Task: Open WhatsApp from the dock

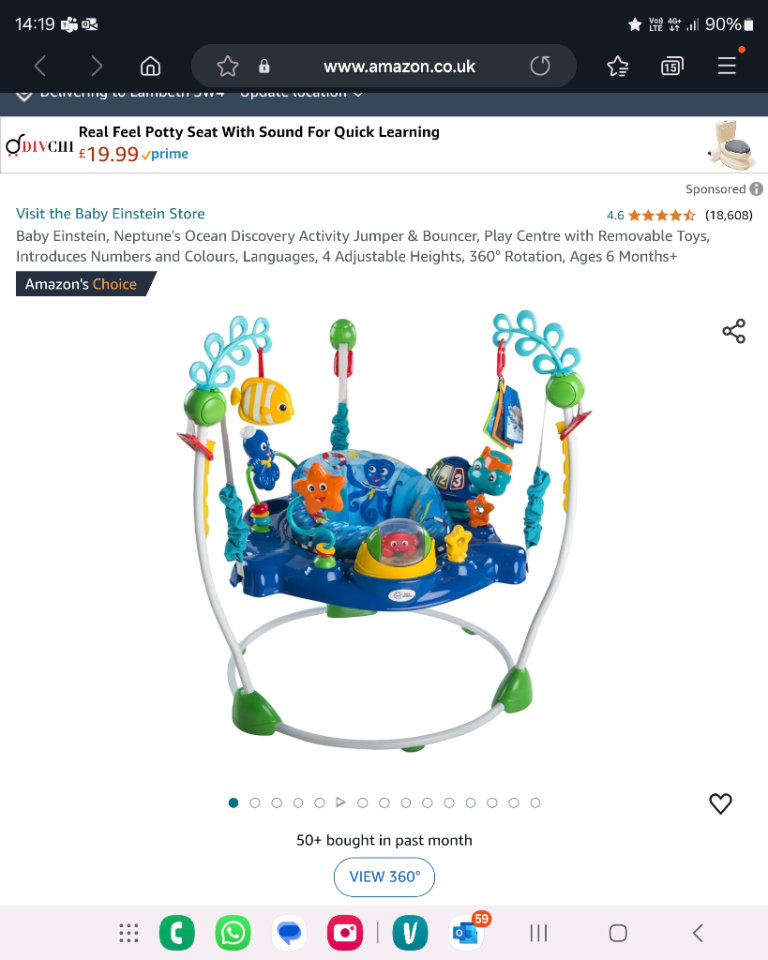Action: 233,933
